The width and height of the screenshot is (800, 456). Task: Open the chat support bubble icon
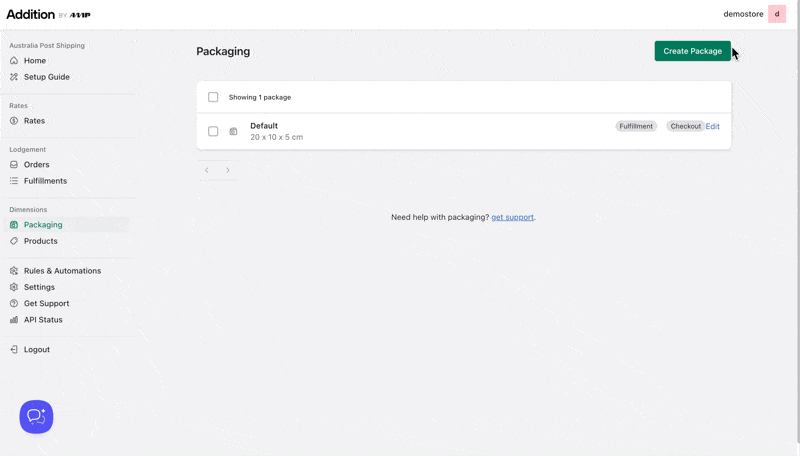pos(36,417)
